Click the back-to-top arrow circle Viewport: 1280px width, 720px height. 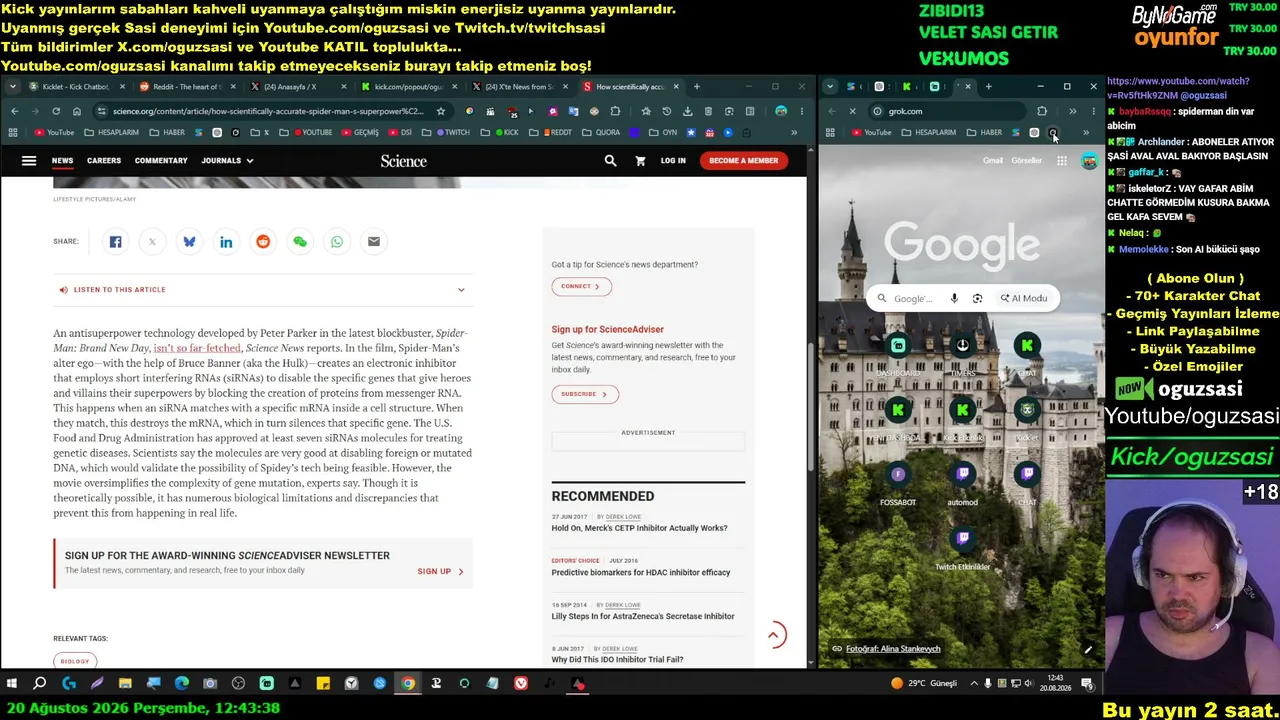tap(773, 635)
